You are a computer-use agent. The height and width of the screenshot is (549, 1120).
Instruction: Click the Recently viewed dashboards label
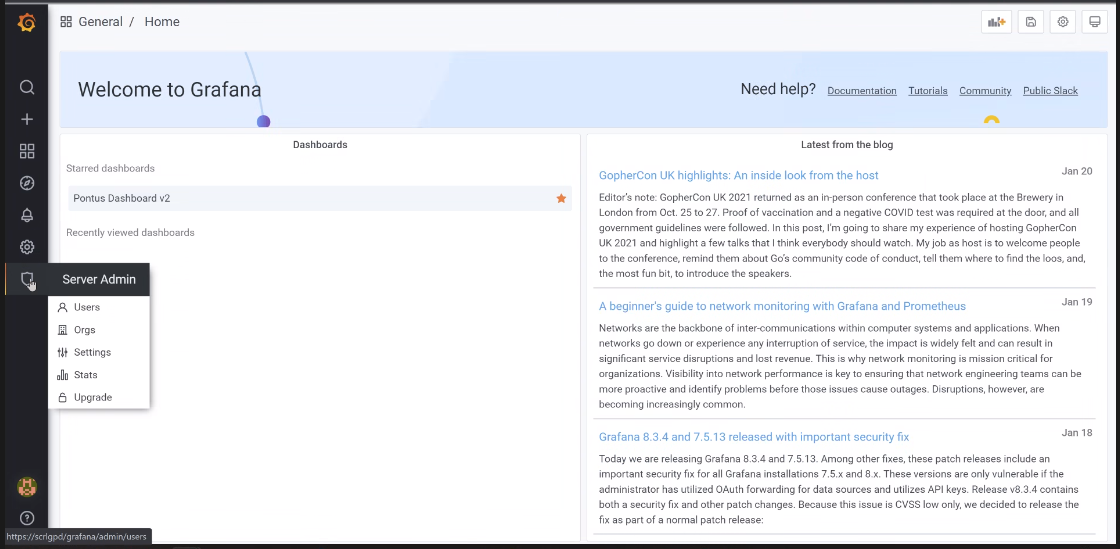pyautogui.click(x=130, y=233)
